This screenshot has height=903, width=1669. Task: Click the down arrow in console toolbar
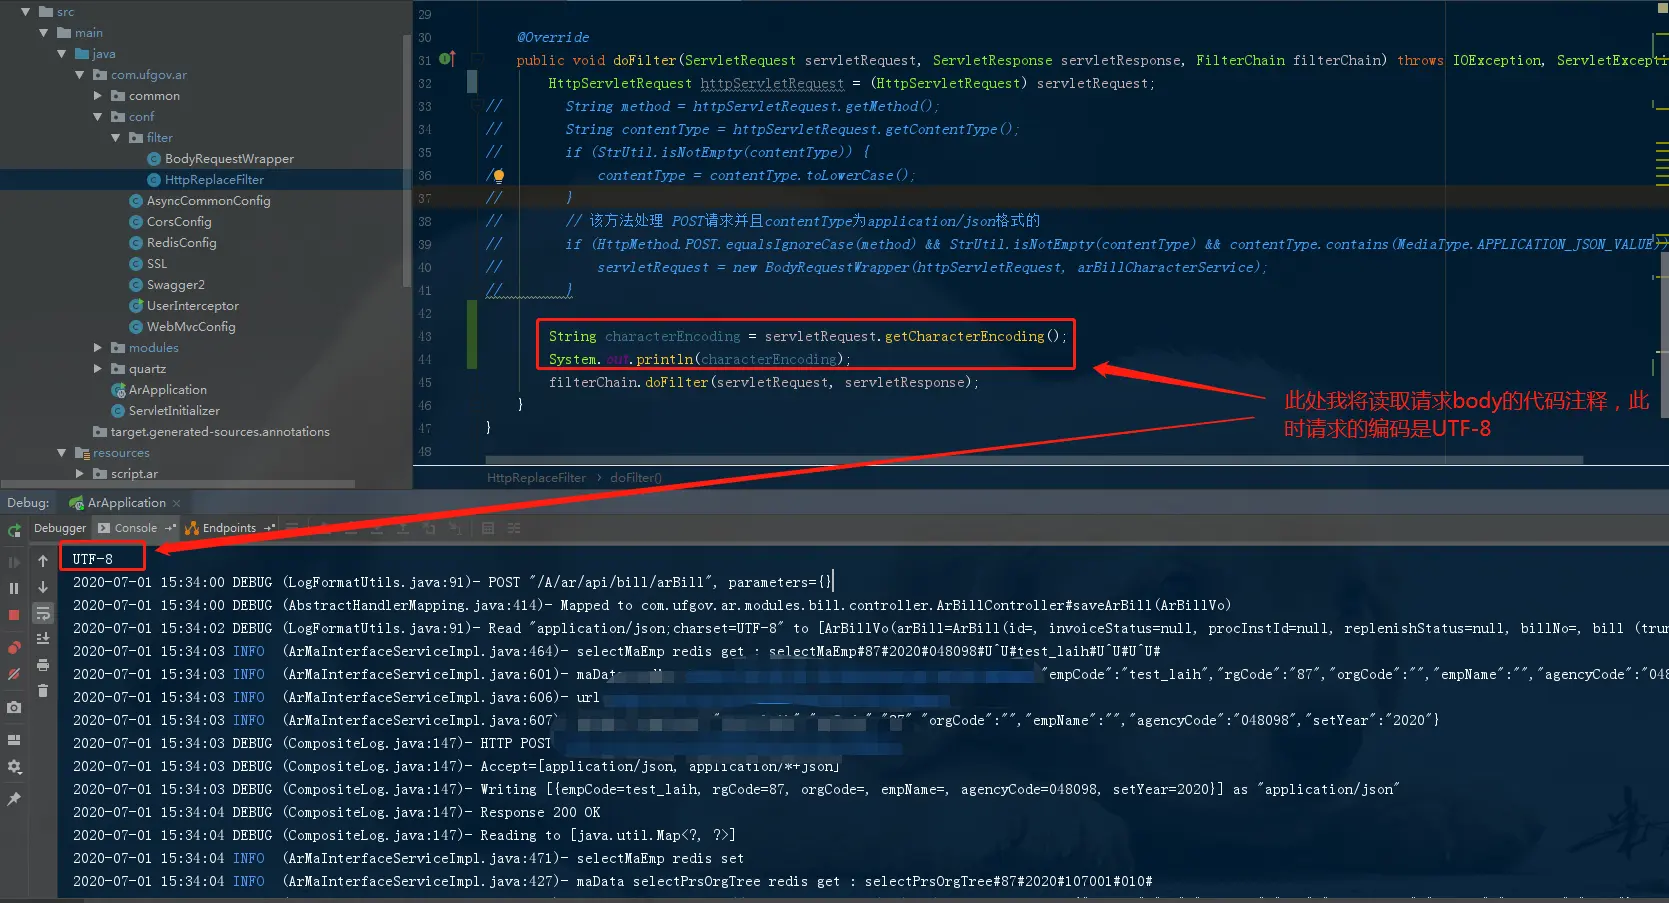43,588
